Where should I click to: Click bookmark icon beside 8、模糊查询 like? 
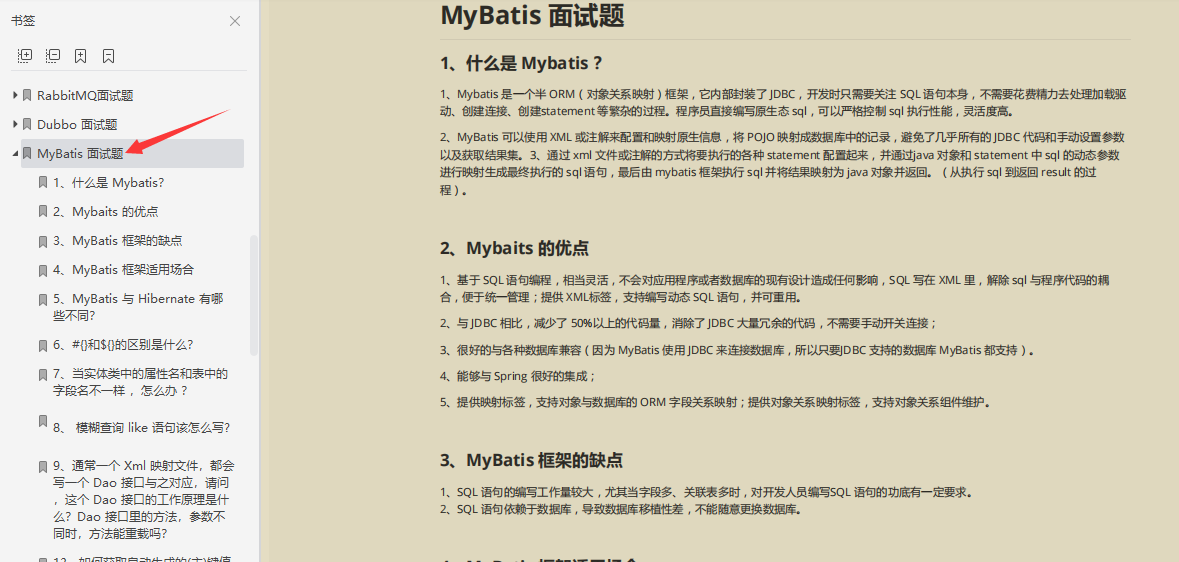[44, 420]
